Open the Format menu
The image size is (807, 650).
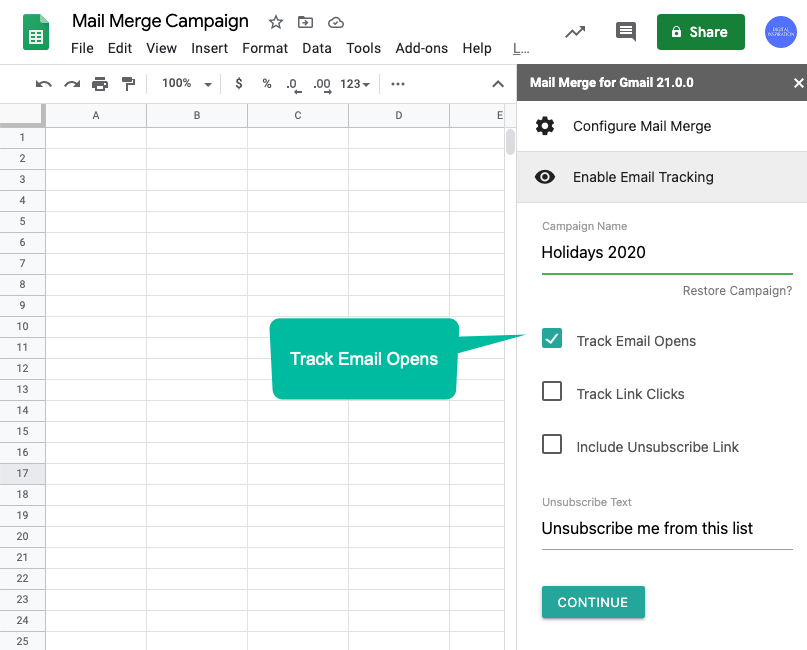point(265,48)
